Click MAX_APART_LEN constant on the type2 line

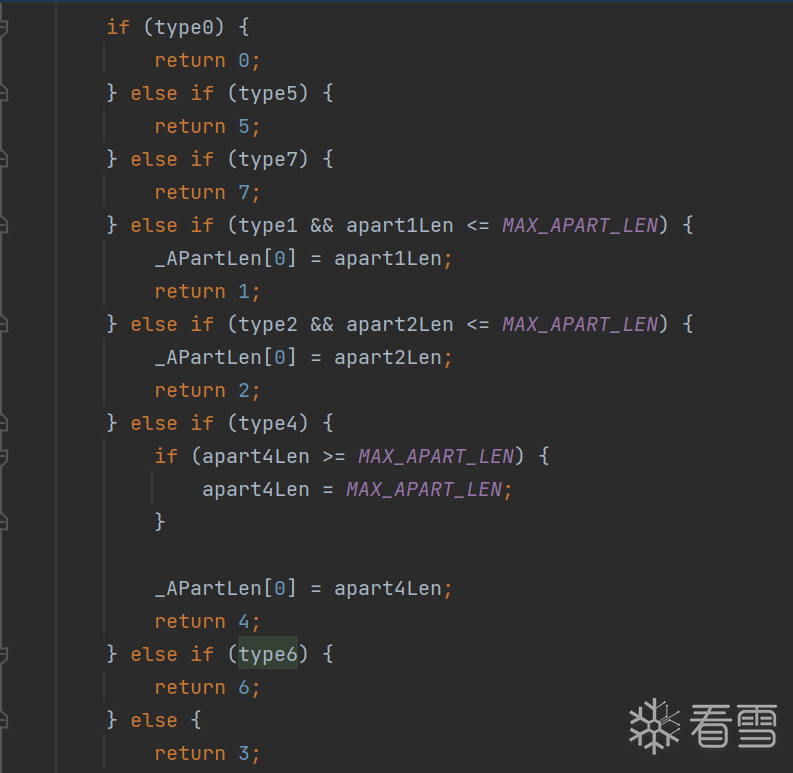(x=580, y=324)
